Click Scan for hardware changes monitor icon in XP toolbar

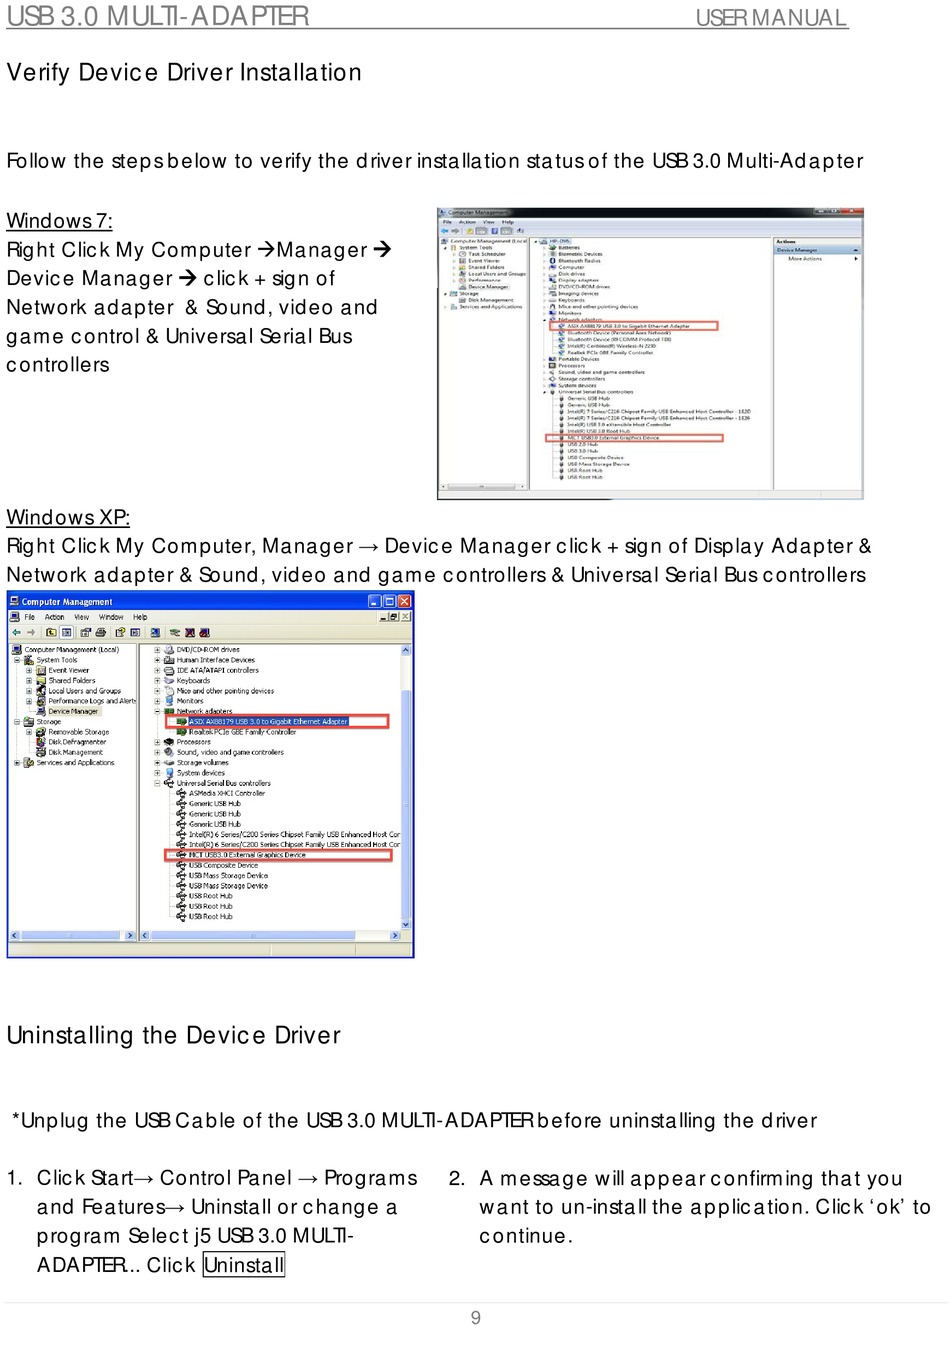coord(155,633)
